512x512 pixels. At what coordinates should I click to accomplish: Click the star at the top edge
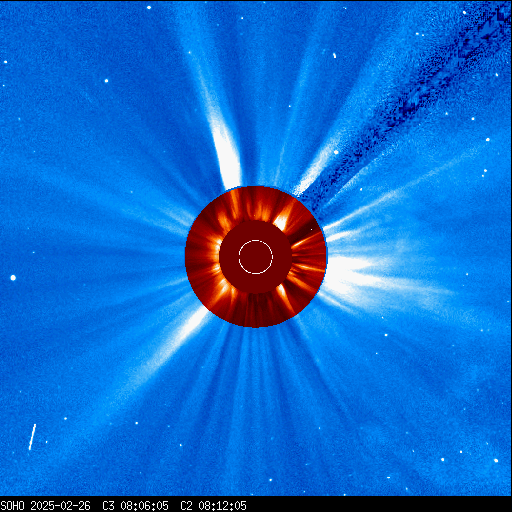[149, 7]
